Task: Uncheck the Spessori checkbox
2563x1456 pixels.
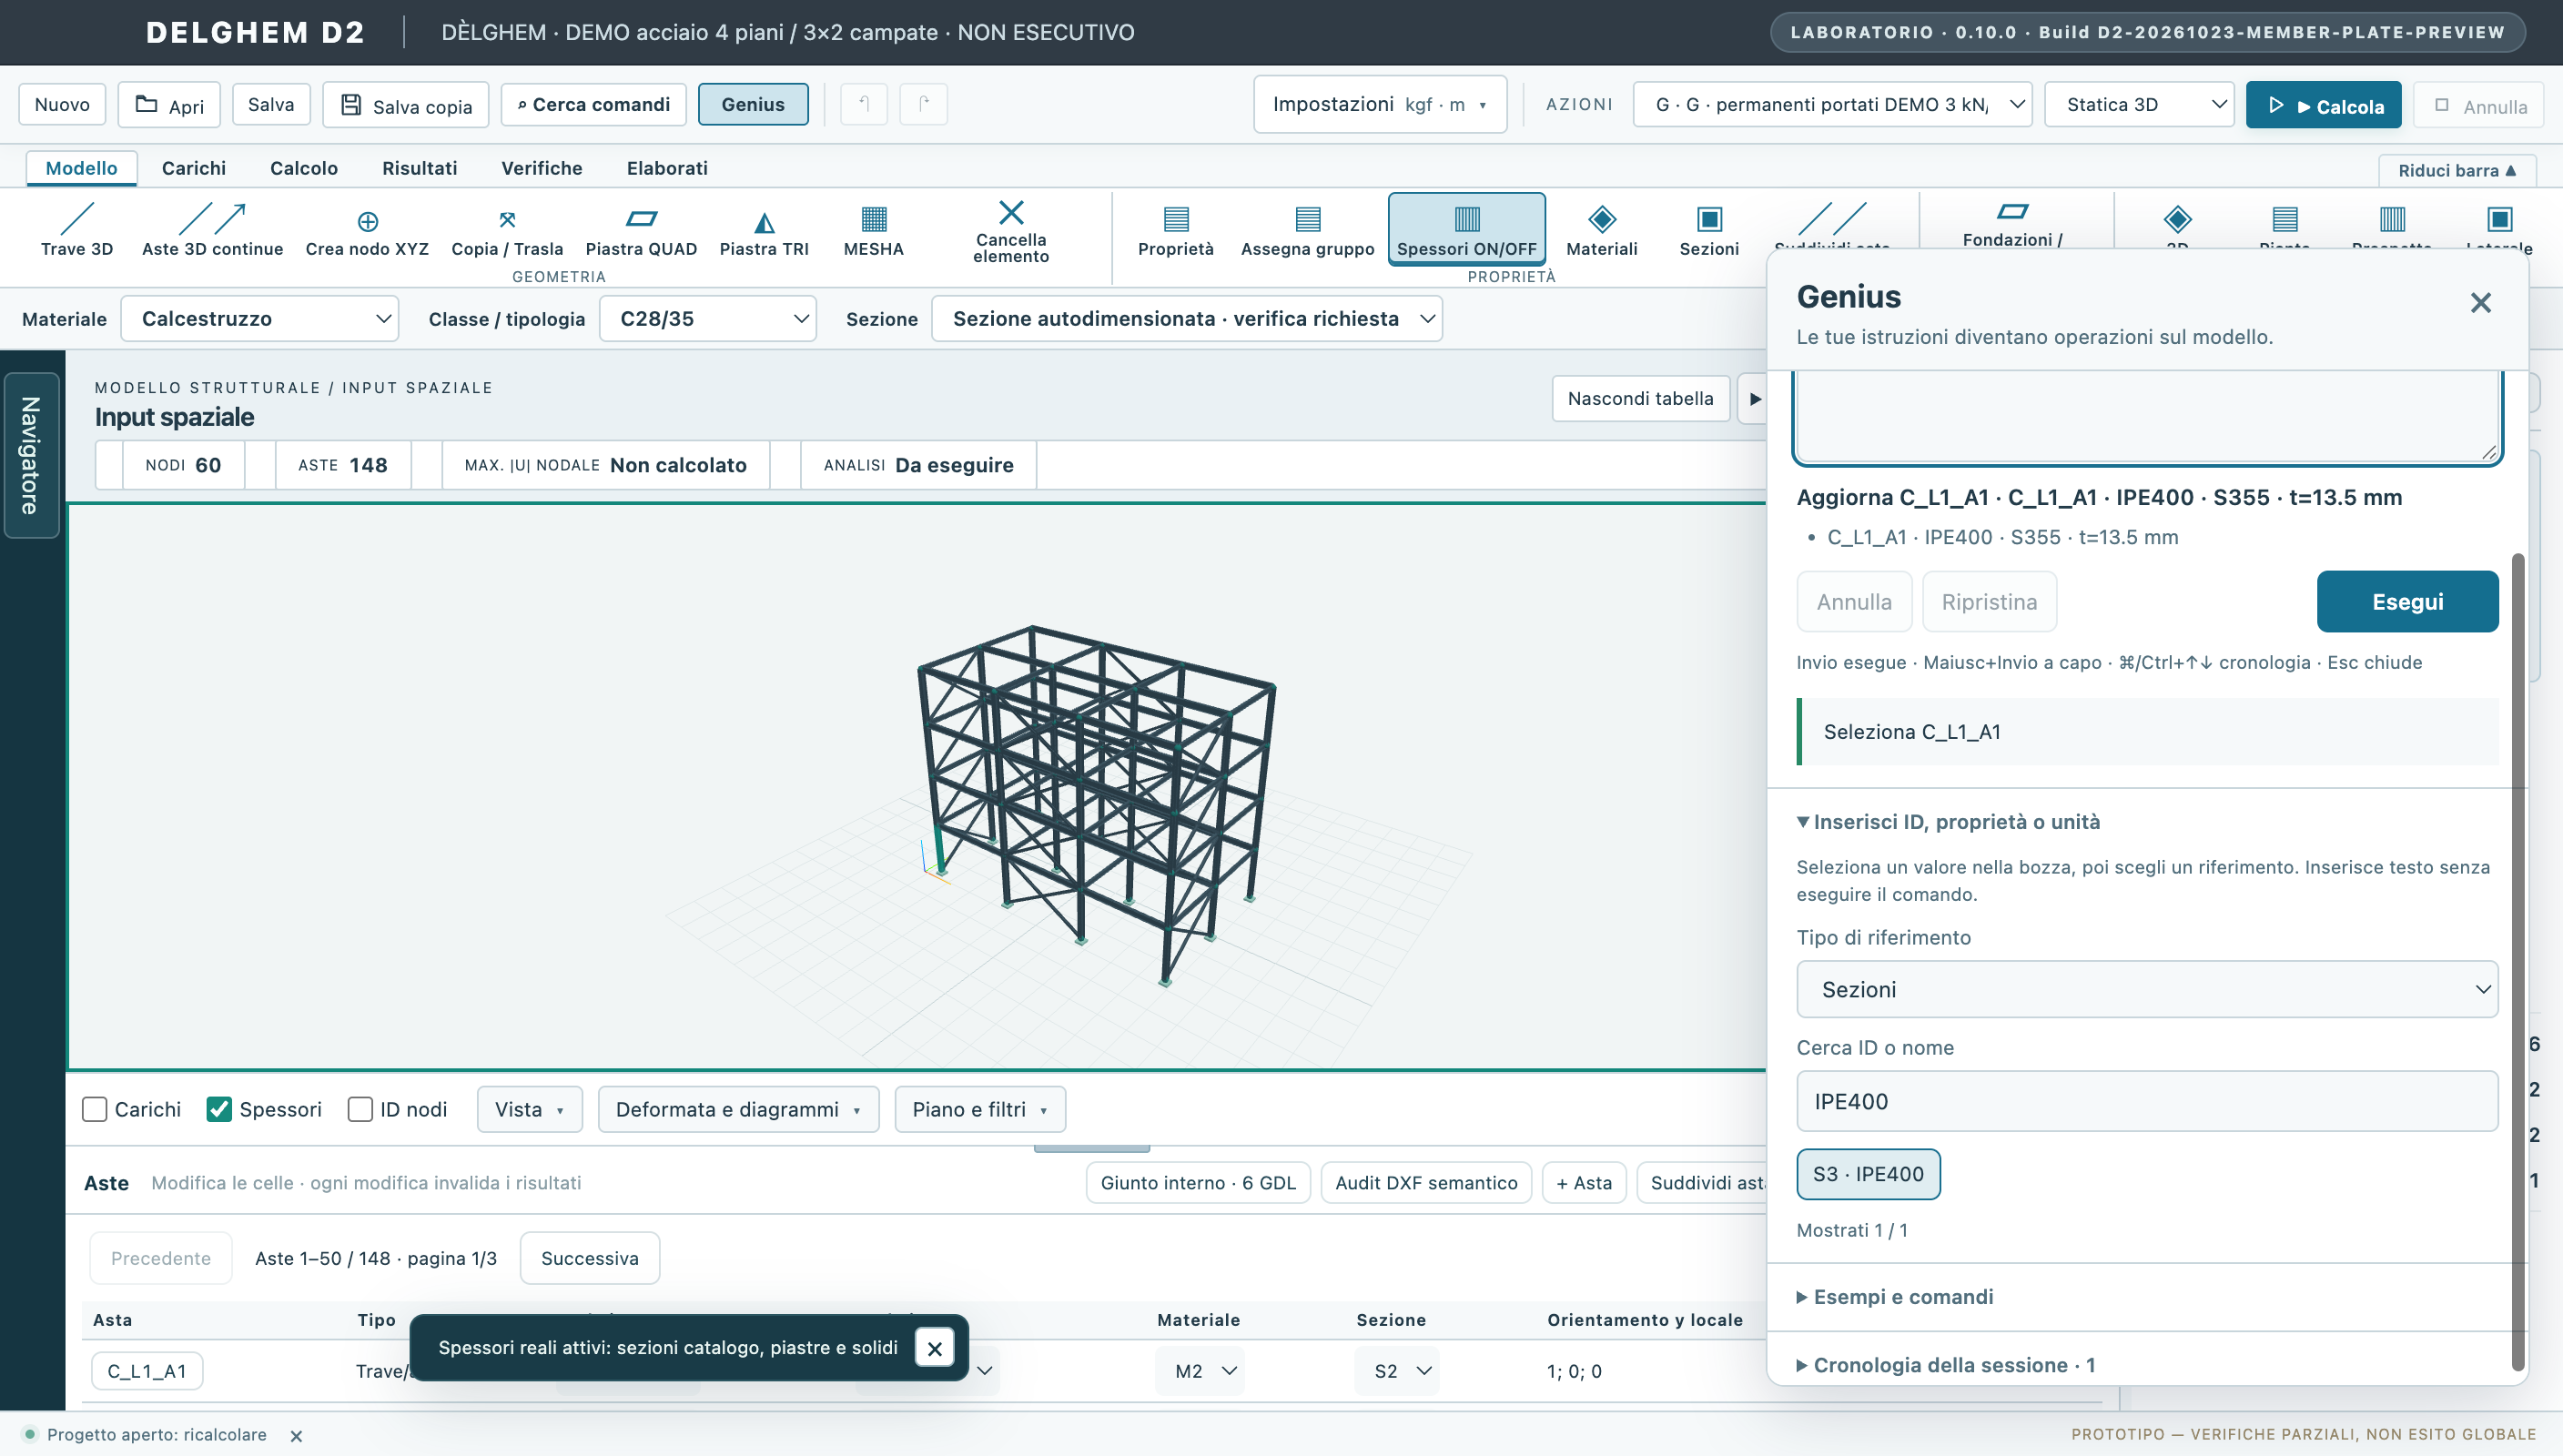Action: [219, 1109]
